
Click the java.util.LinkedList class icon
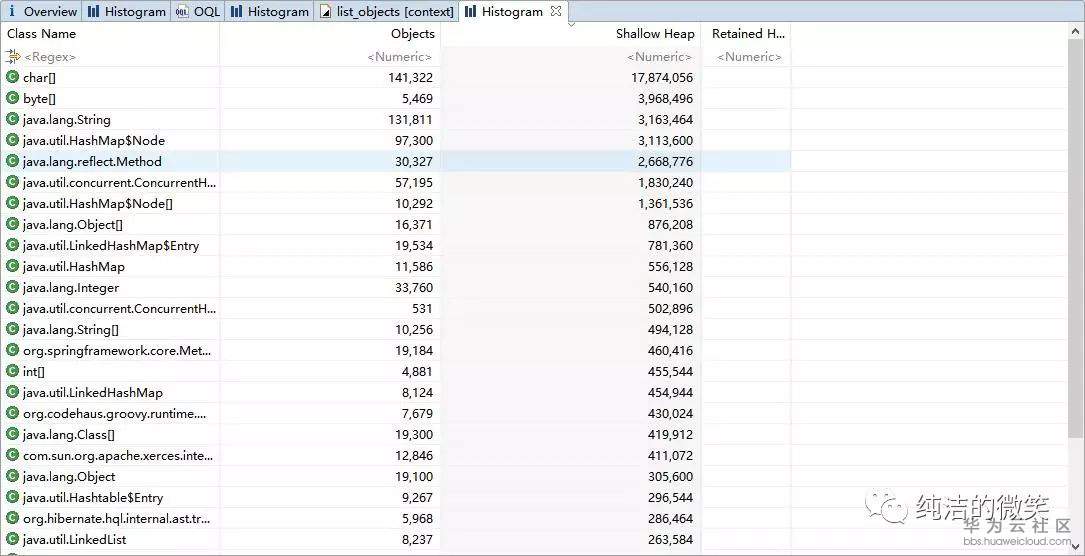(12, 539)
